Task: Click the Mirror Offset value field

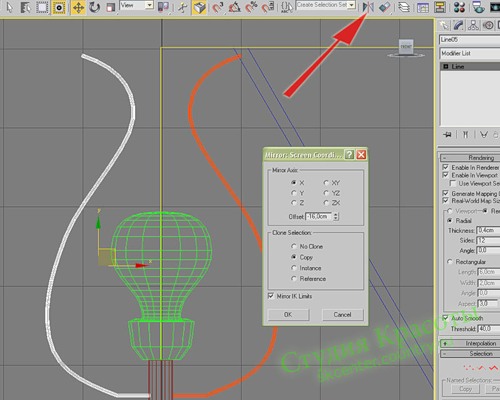Action: tap(319, 216)
